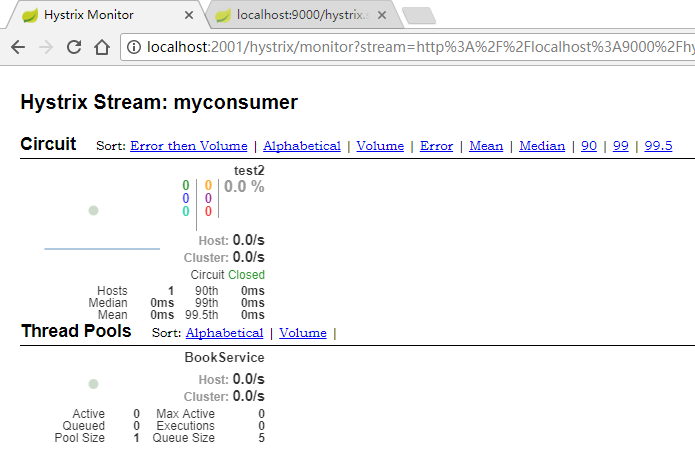Click the site info icon in address bar
The image size is (695, 452).
point(134,47)
